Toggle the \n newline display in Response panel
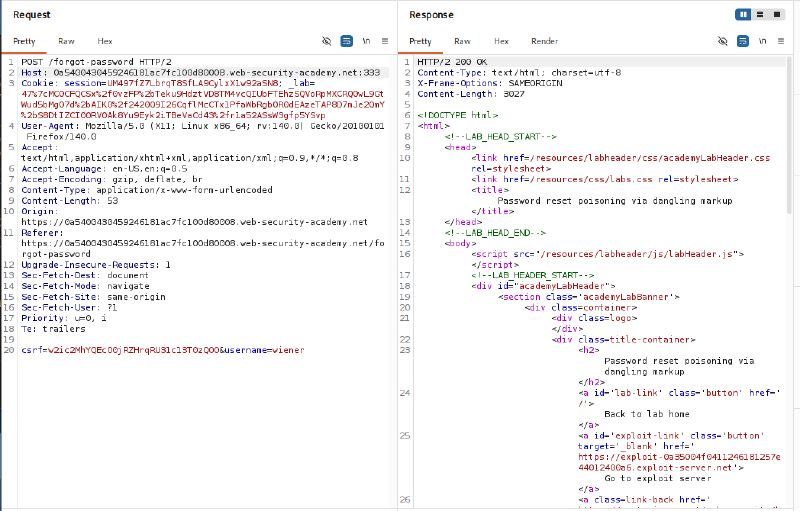The height and width of the screenshot is (511, 800). click(762, 41)
